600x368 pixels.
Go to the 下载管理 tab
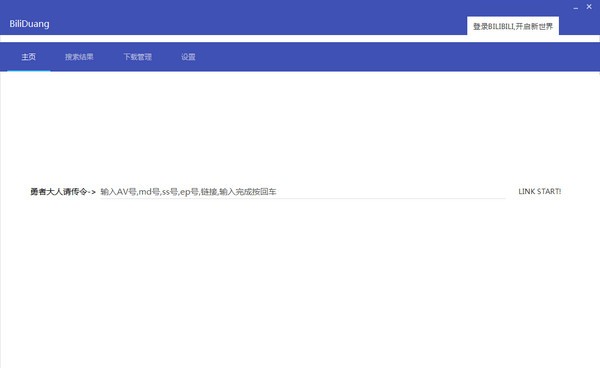tap(137, 57)
